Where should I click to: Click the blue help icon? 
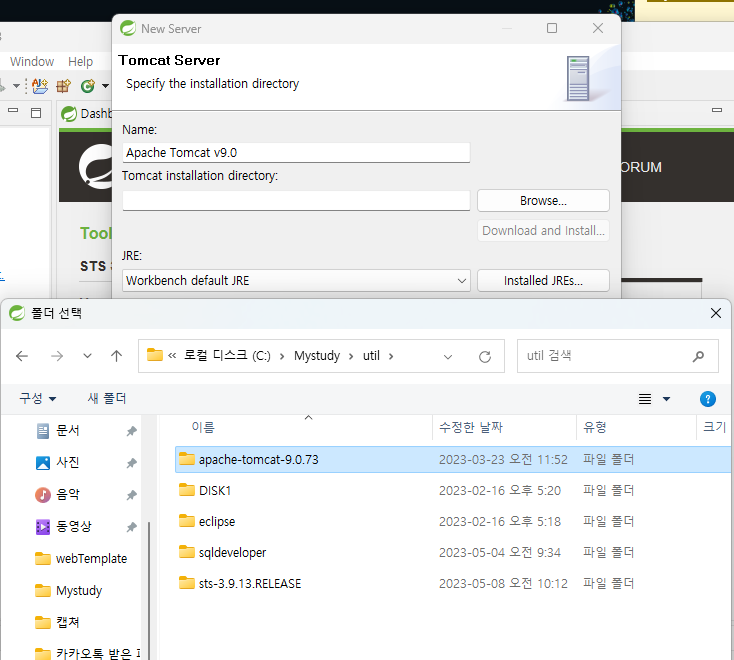(x=707, y=399)
